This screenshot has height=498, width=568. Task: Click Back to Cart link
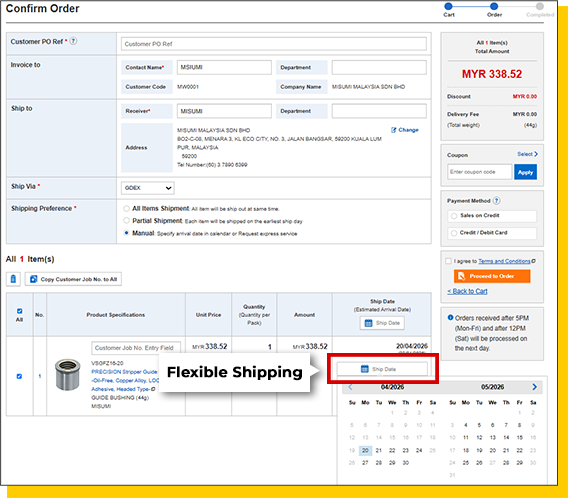467,291
